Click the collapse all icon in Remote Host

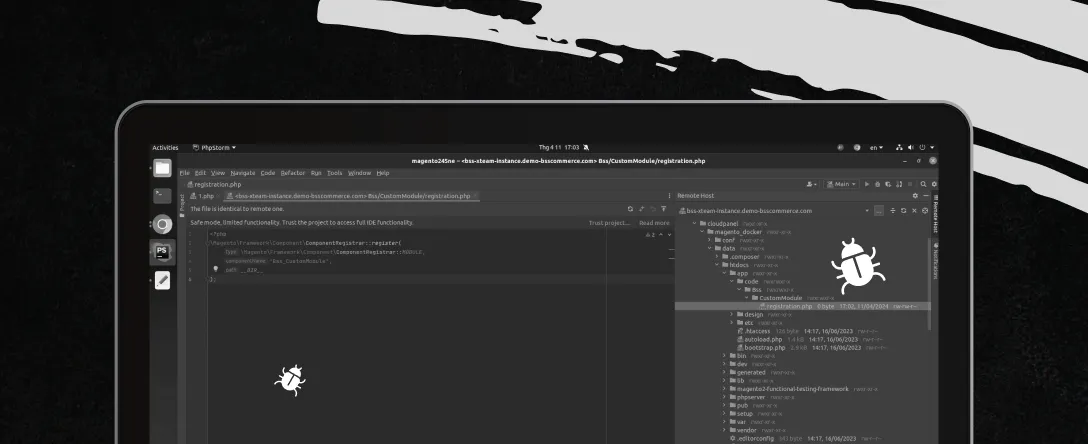pyautogui.click(x=893, y=210)
